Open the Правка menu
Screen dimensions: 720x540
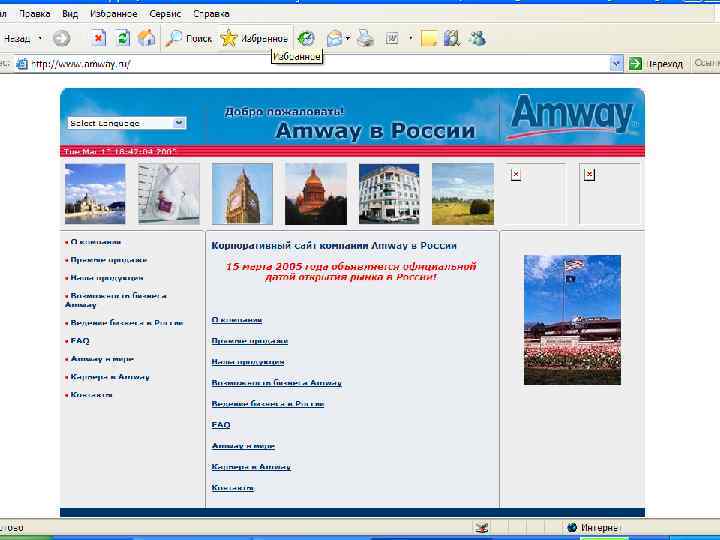(x=35, y=14)
